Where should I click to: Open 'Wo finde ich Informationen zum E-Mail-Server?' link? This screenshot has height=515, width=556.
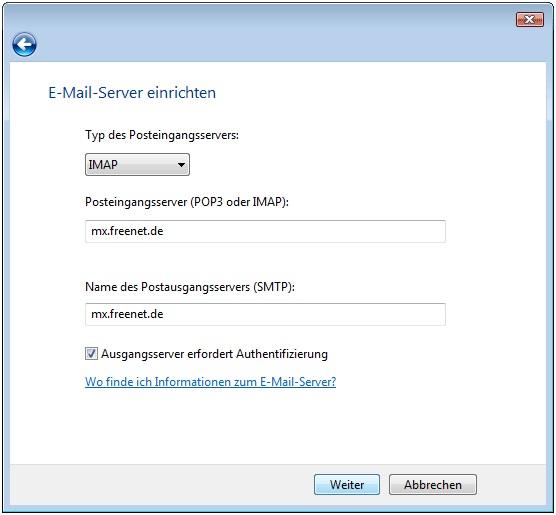pyautogui.click(x=210, y=382)
